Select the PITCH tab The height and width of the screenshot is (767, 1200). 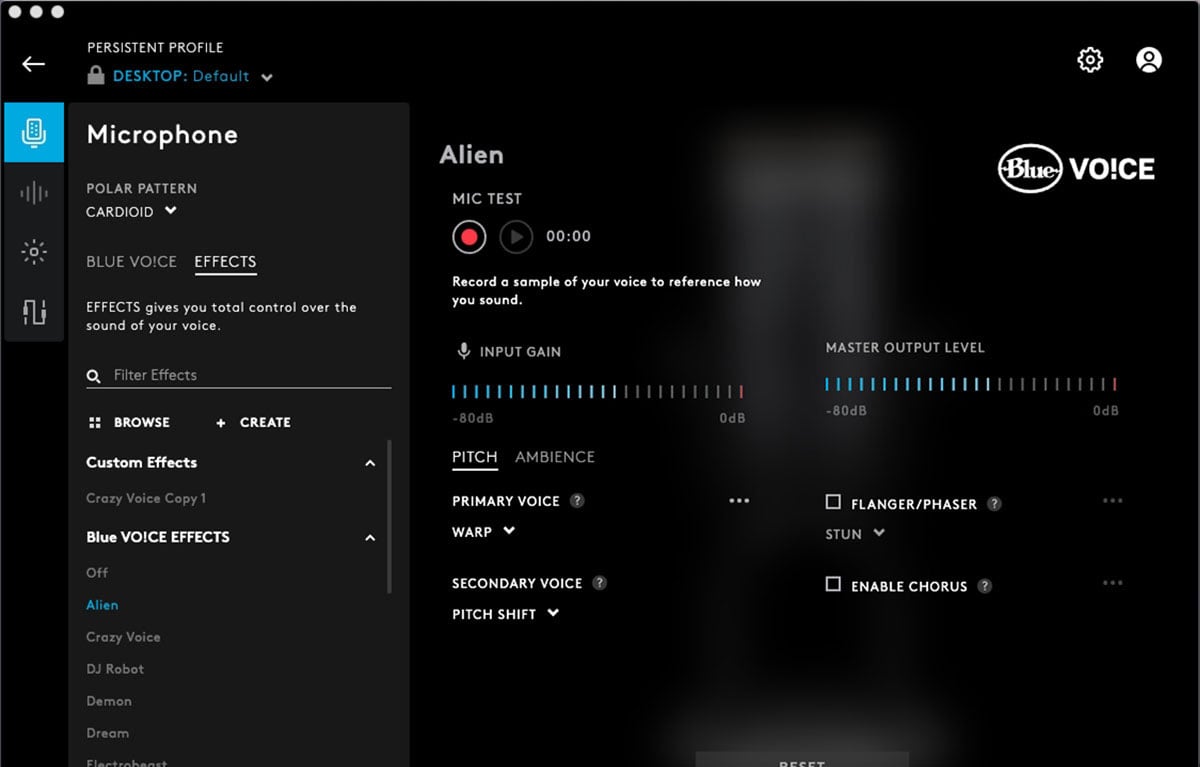coord(475,457)
